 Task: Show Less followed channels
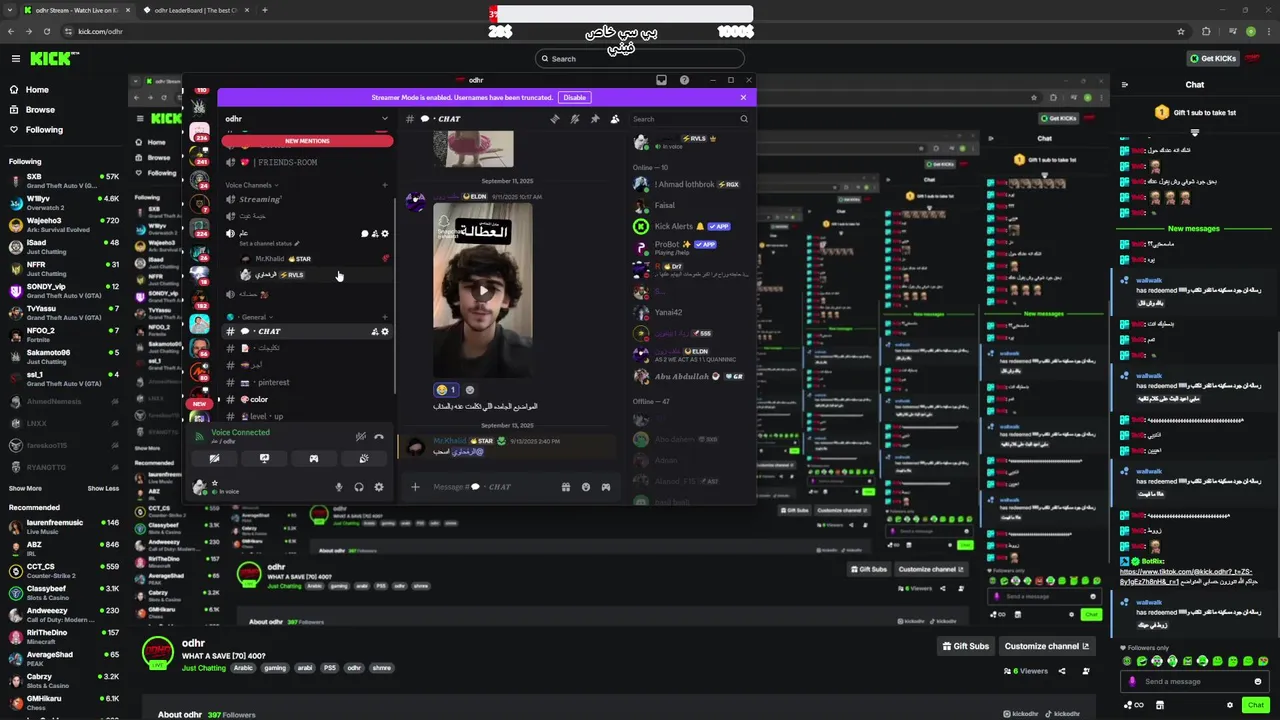[x=103, y=488]
